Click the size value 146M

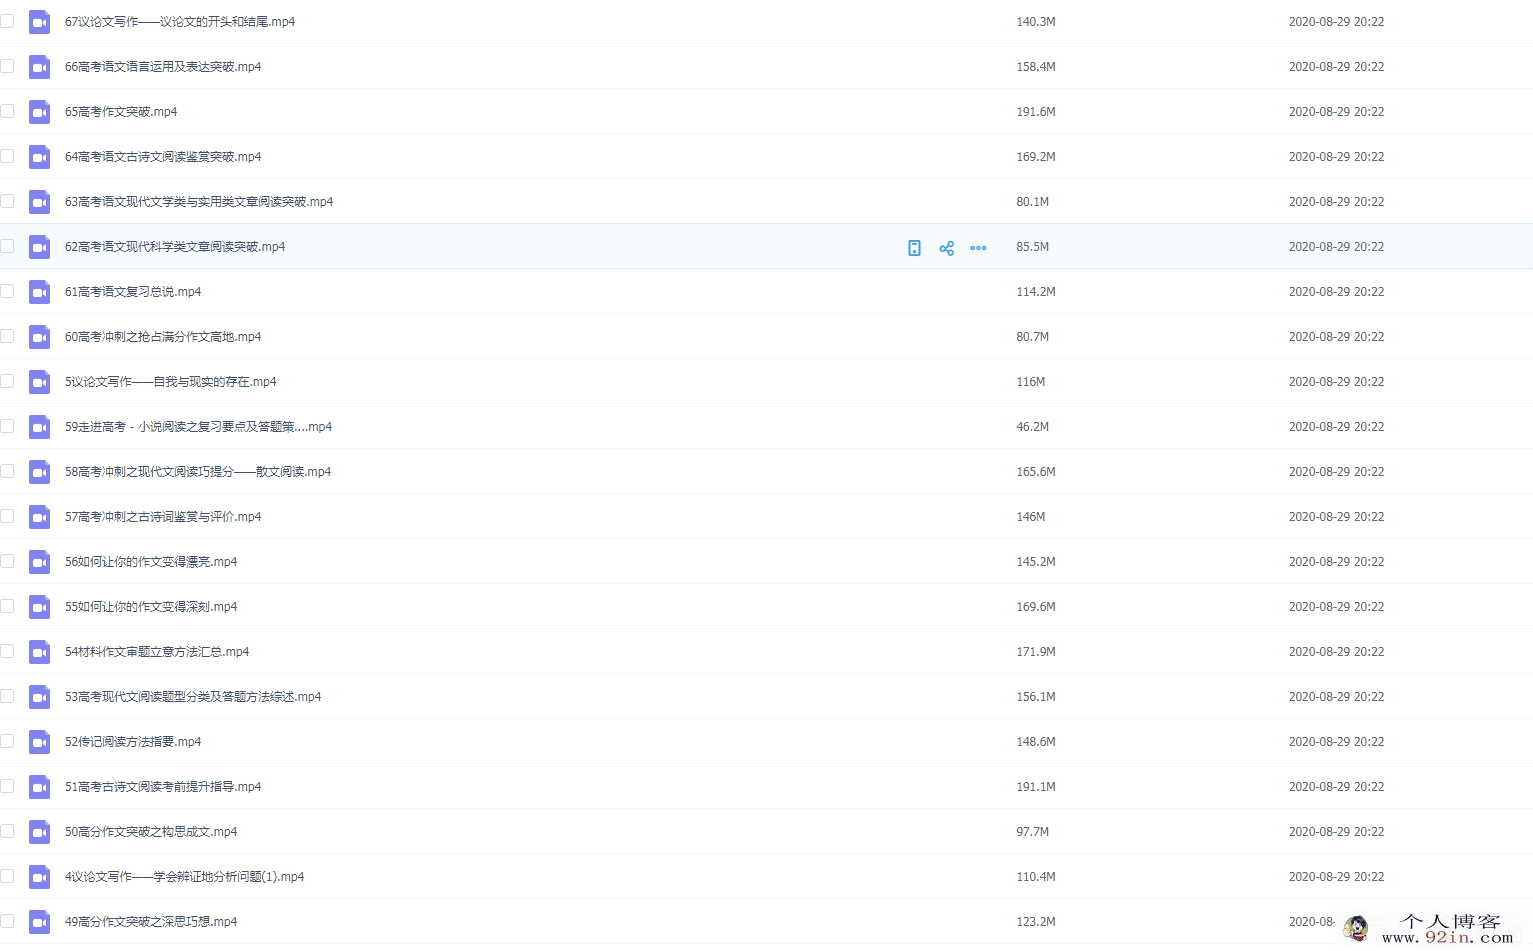[1031, 517]
